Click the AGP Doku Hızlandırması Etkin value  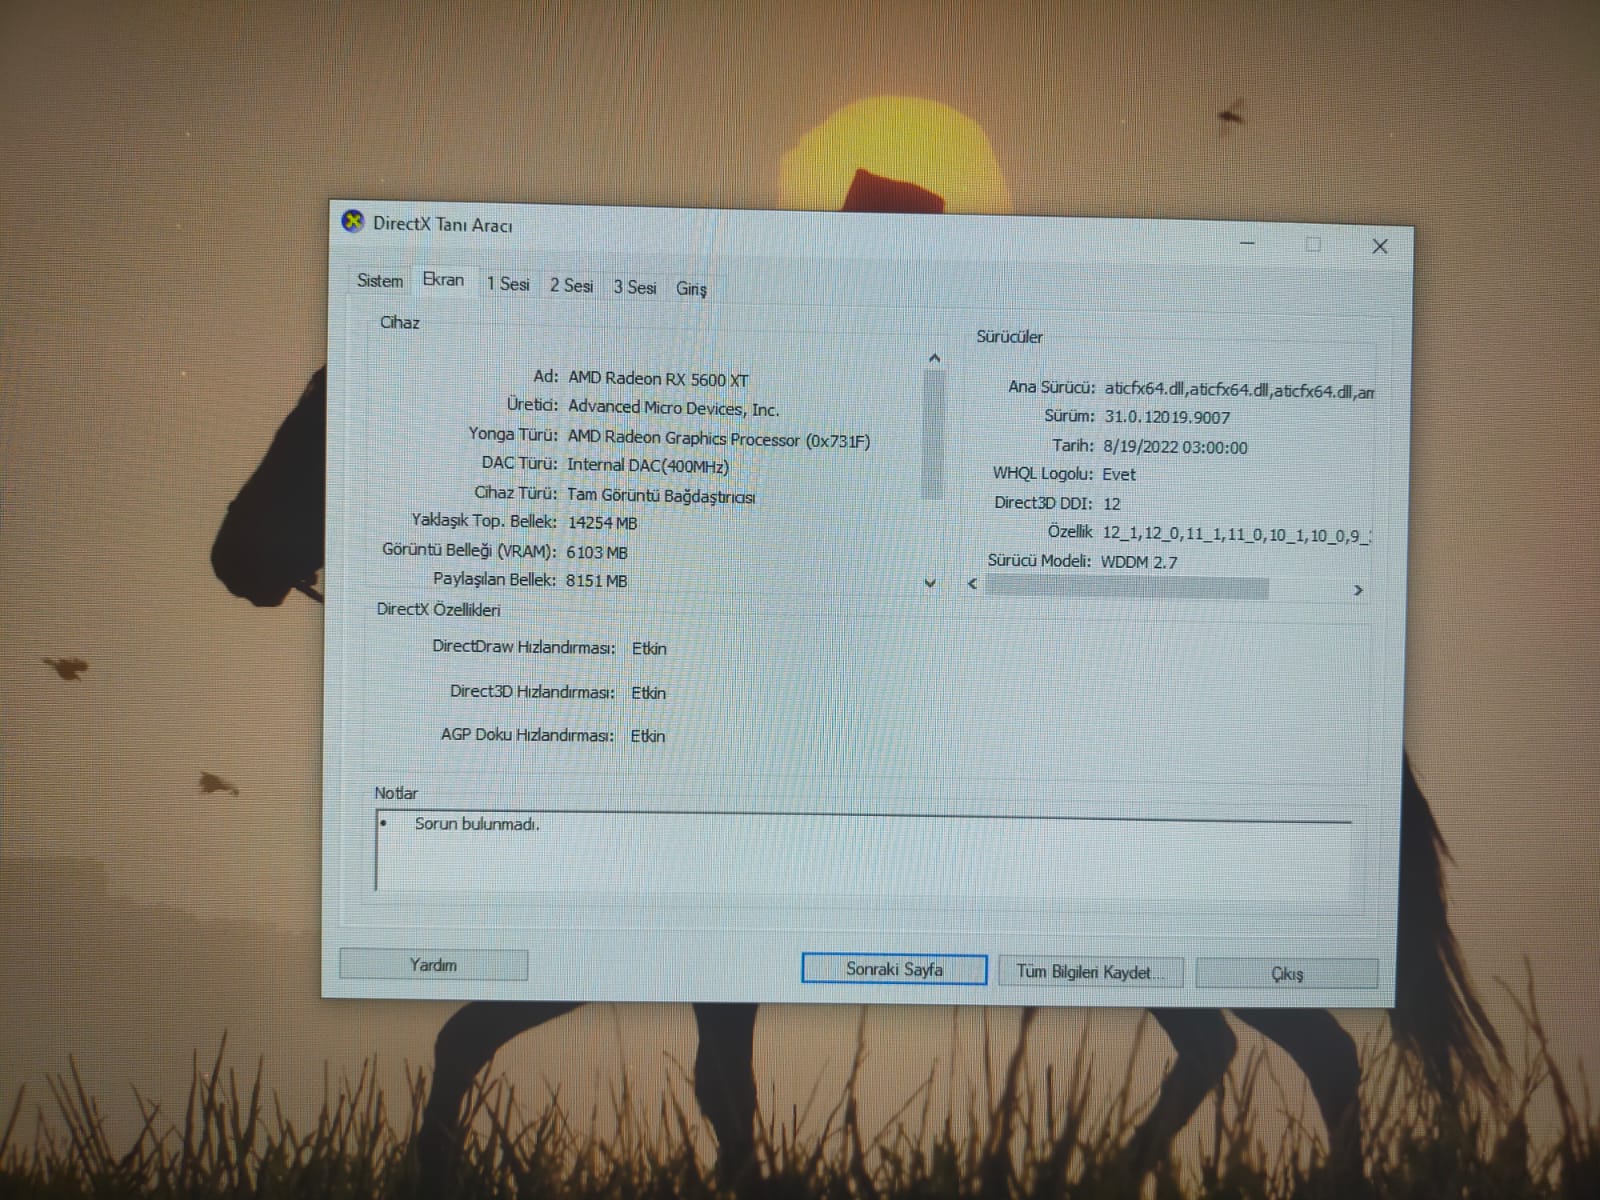coord(647,736)
